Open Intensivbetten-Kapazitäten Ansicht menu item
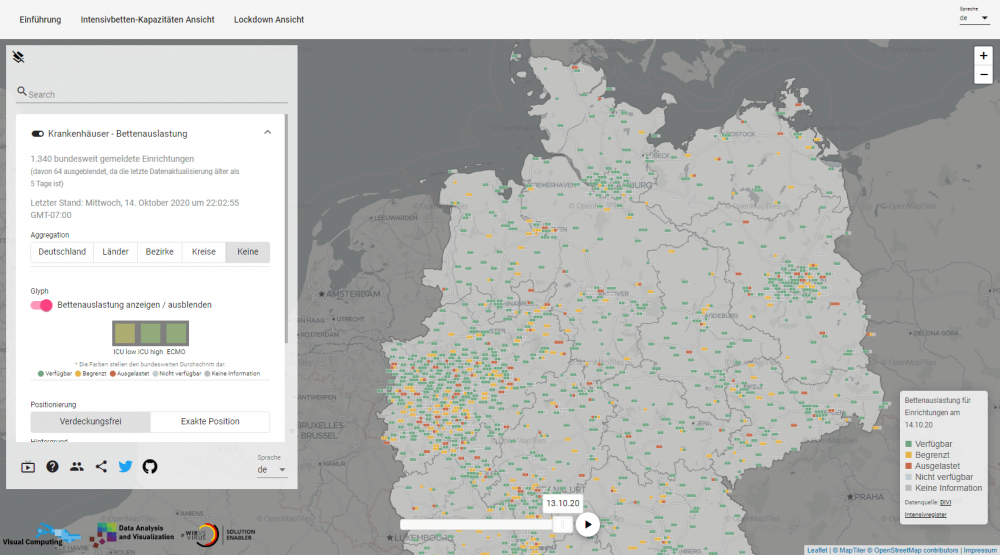This screenshot has height=555, width=1000. point(147,20)
